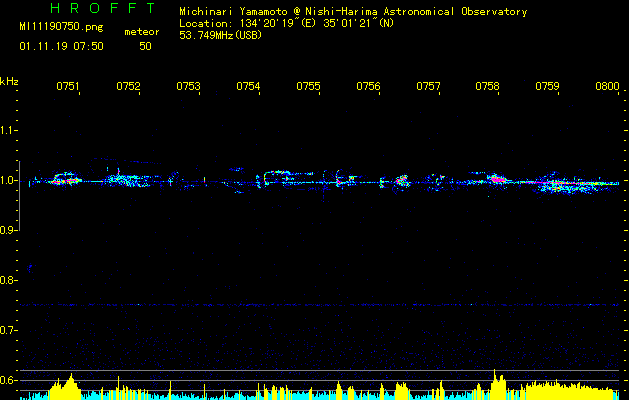Click the 0.6 kHz axis label

pyautogui.click(x=7, y=380)
